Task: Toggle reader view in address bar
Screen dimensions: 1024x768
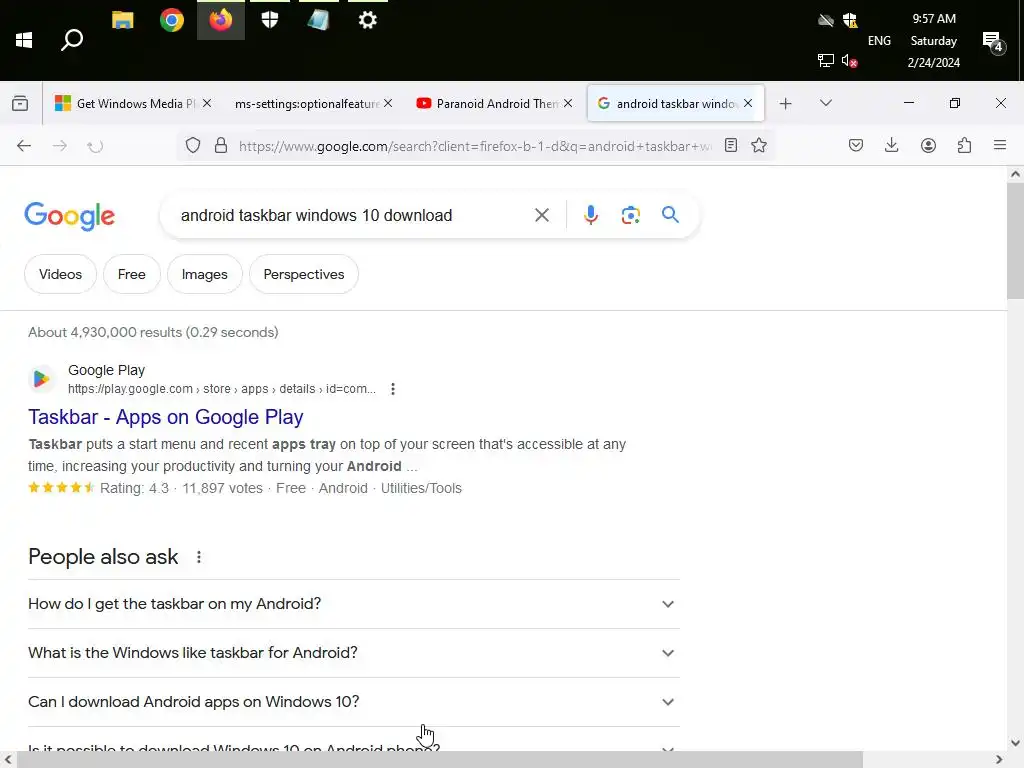Action: (731, 146)
